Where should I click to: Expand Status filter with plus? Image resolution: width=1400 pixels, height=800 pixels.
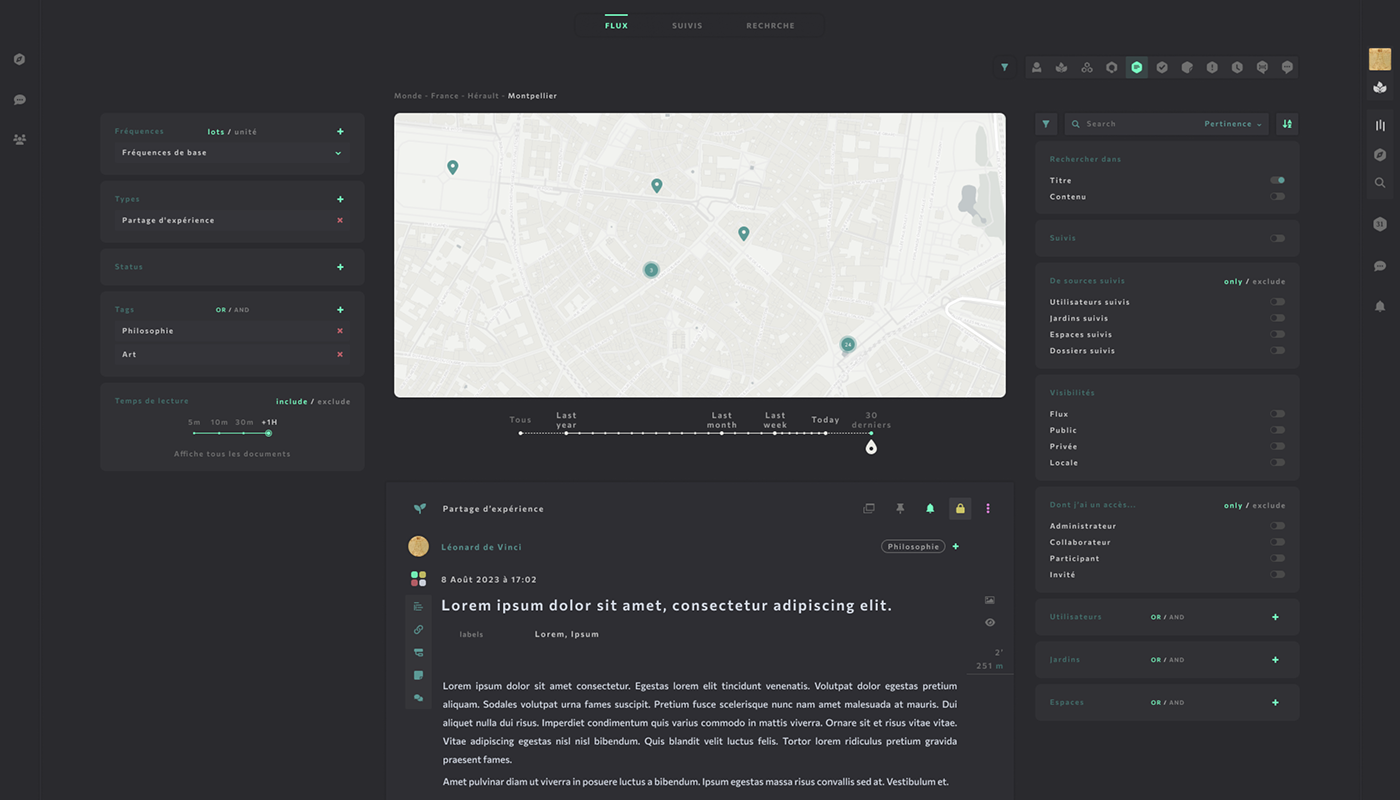[x=340, y=267]
